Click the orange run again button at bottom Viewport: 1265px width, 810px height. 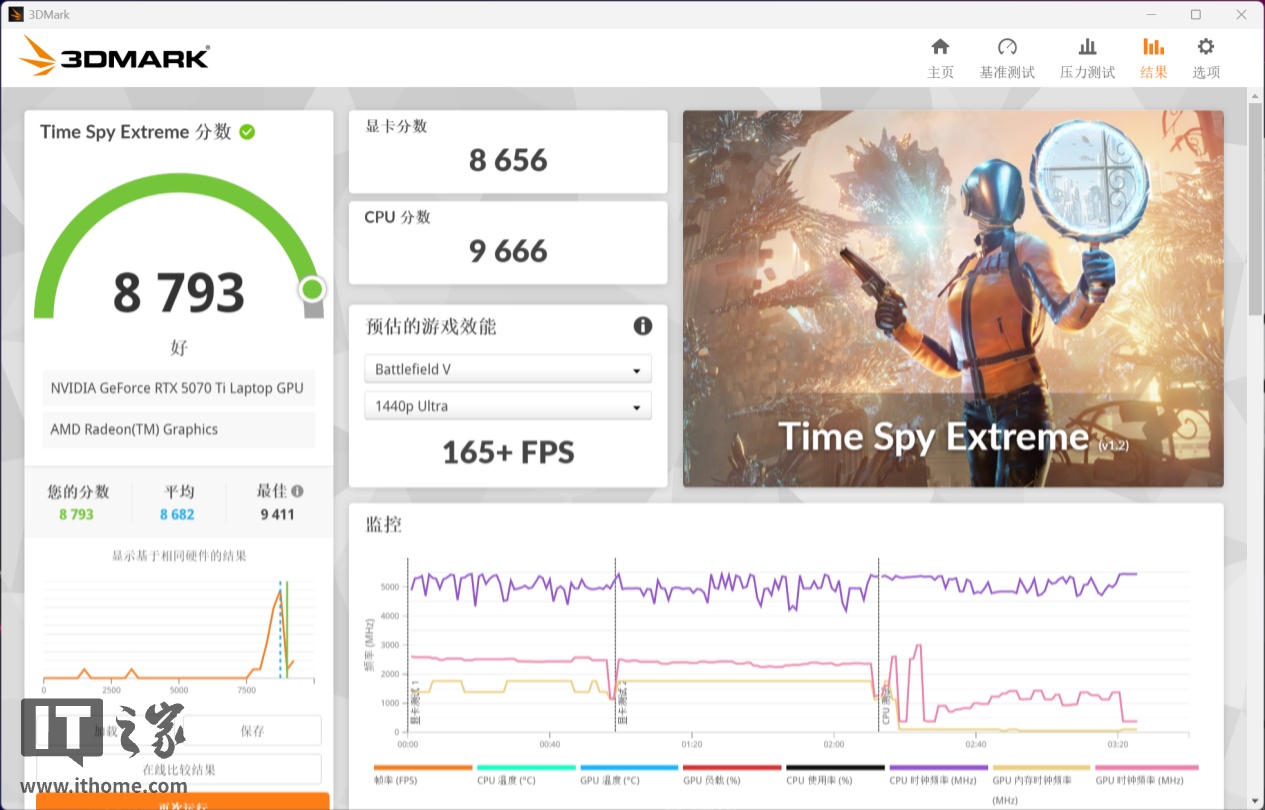coord(182,802)
